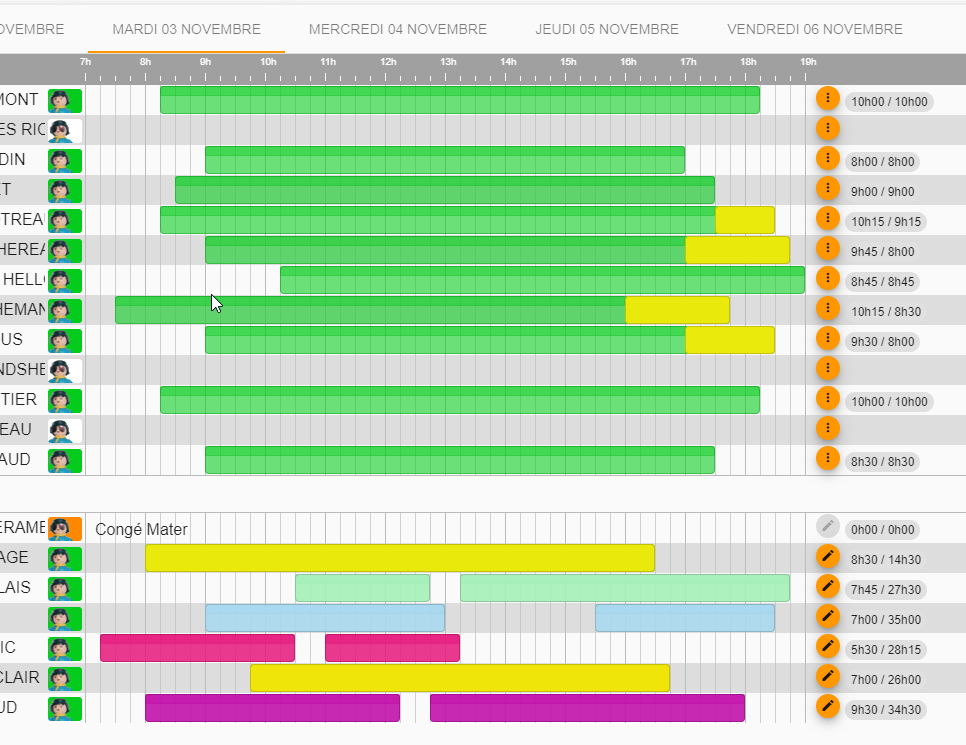Select the green shift bar on the HELL row
Image resolution: width=966 pixels, height=745 pixels.
click(x=542, y=280)
